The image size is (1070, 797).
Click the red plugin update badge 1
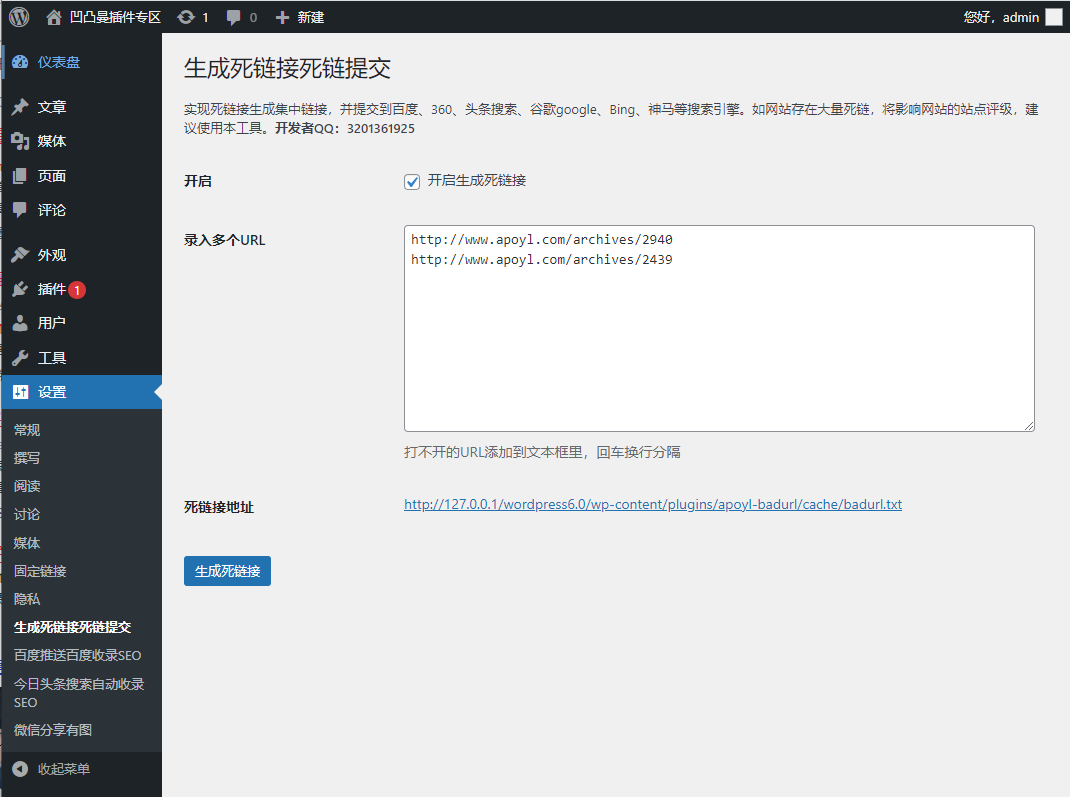coord(77,290)
